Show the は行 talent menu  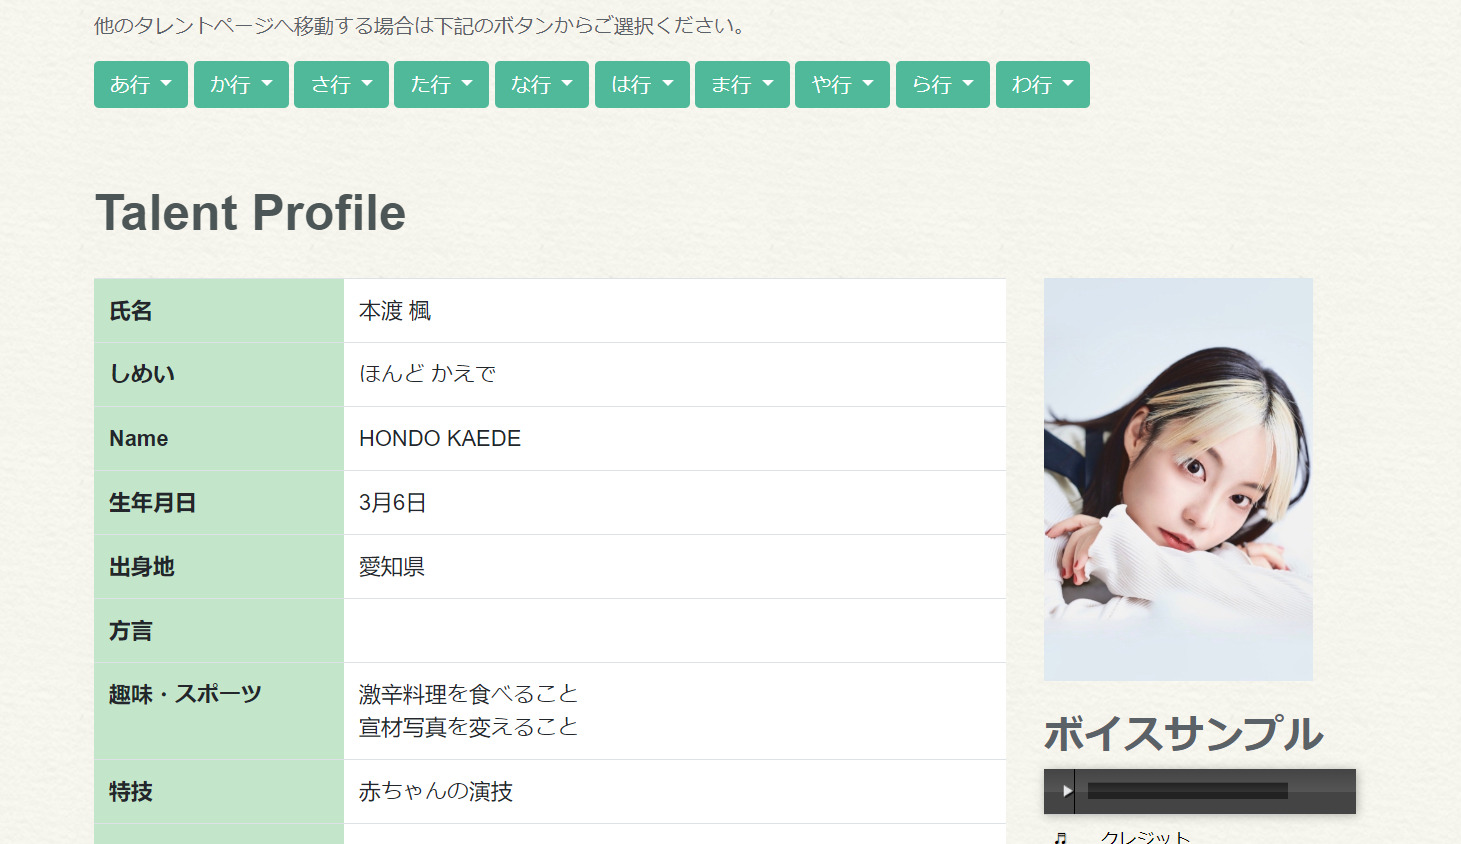tap(642, 84)
